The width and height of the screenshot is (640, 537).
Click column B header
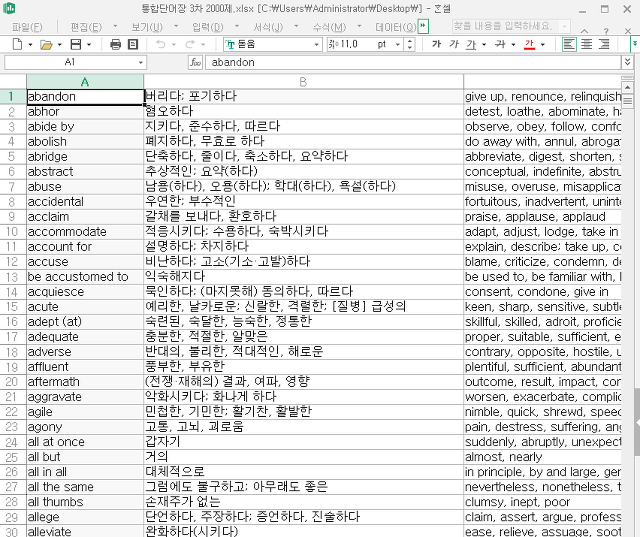302,81
